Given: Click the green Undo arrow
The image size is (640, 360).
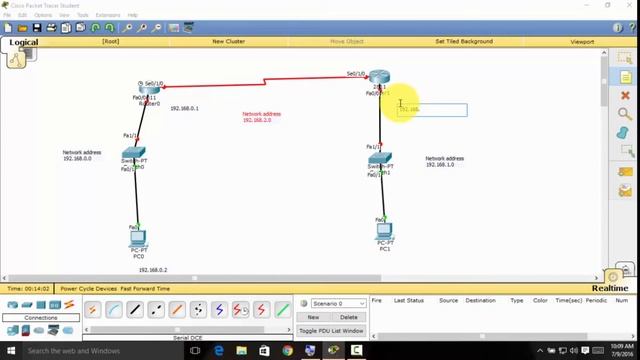Looking at the screenshot, I should [95, 28].
